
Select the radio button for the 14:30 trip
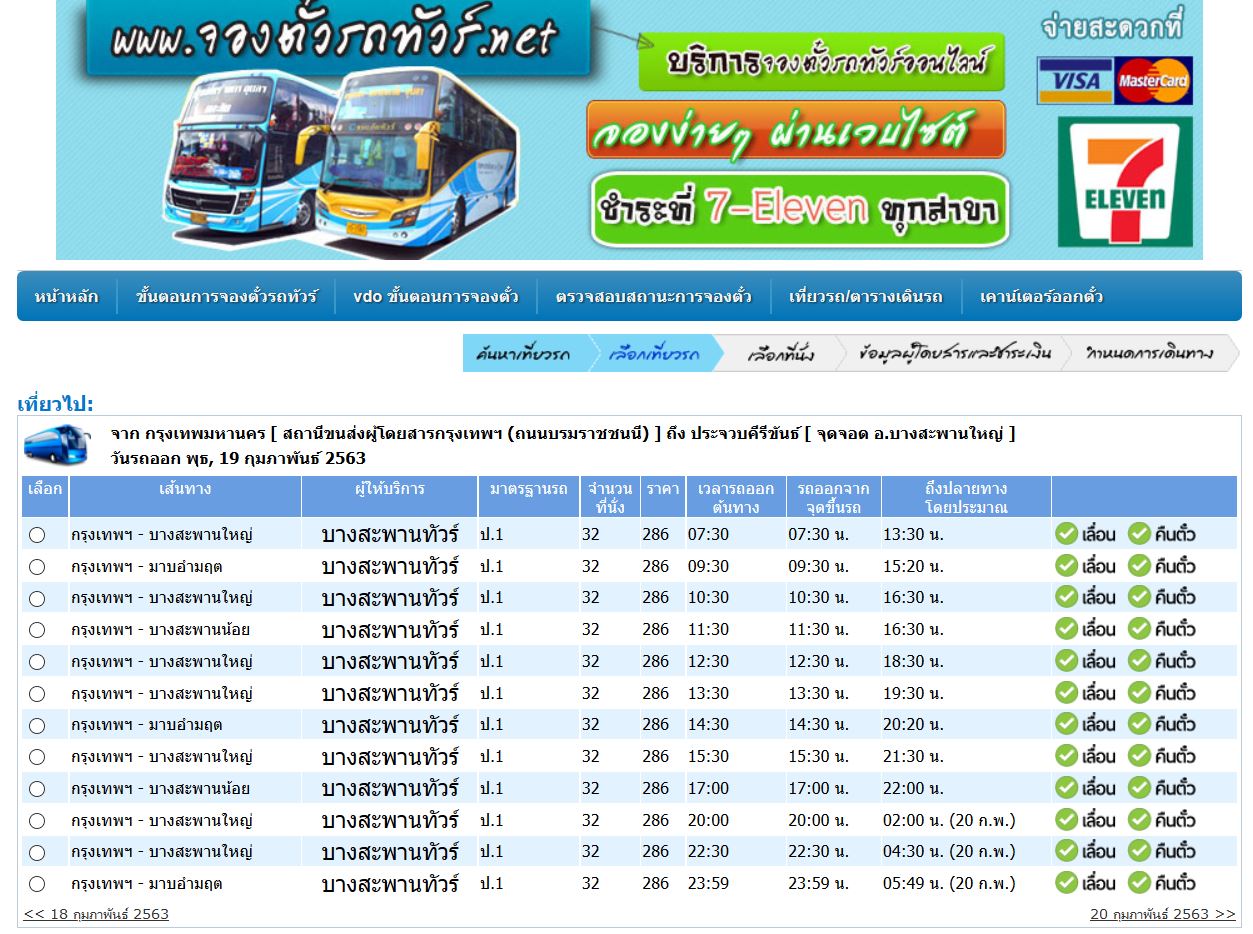(37, 726)
